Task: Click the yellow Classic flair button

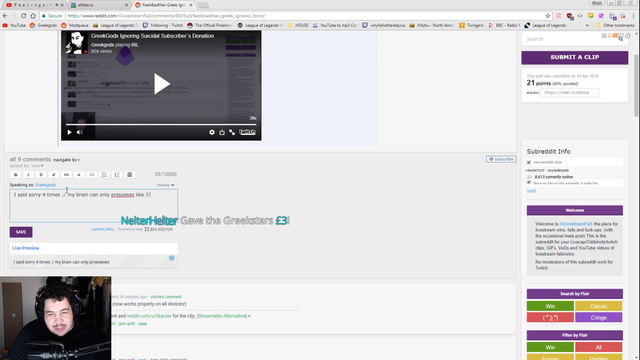Action: point(599,306)
